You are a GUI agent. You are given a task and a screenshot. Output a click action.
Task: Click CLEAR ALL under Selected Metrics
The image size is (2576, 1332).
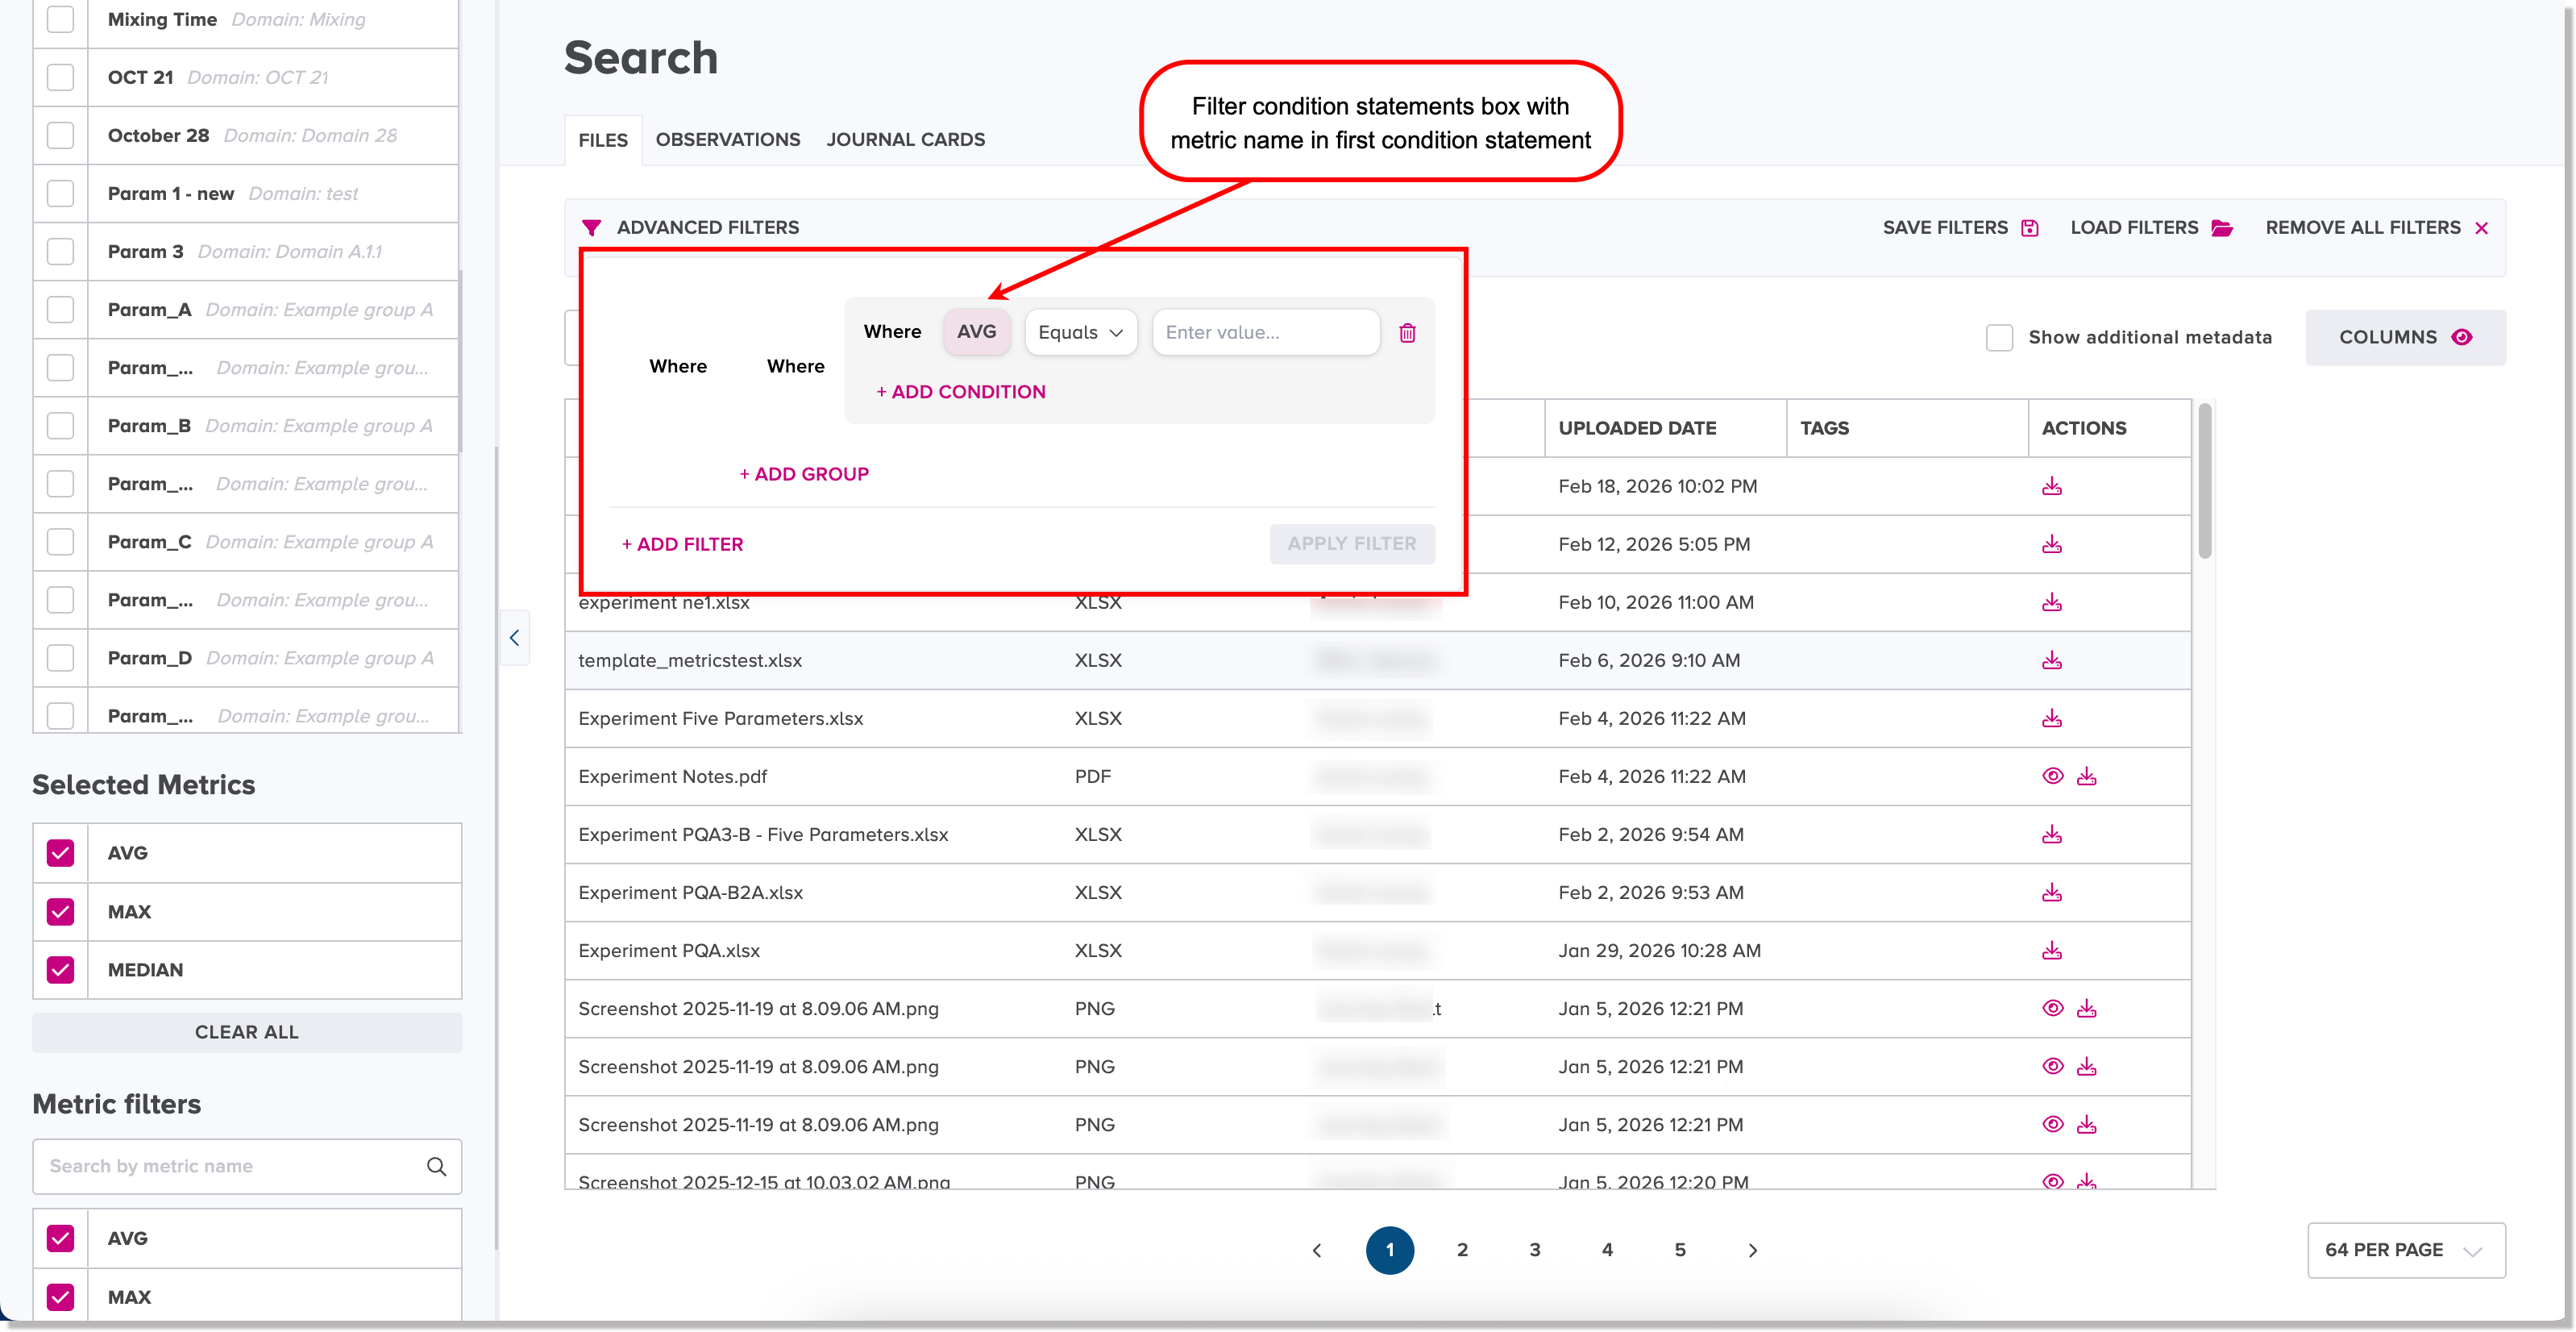pyautogui.click(x=247, y=1032)
